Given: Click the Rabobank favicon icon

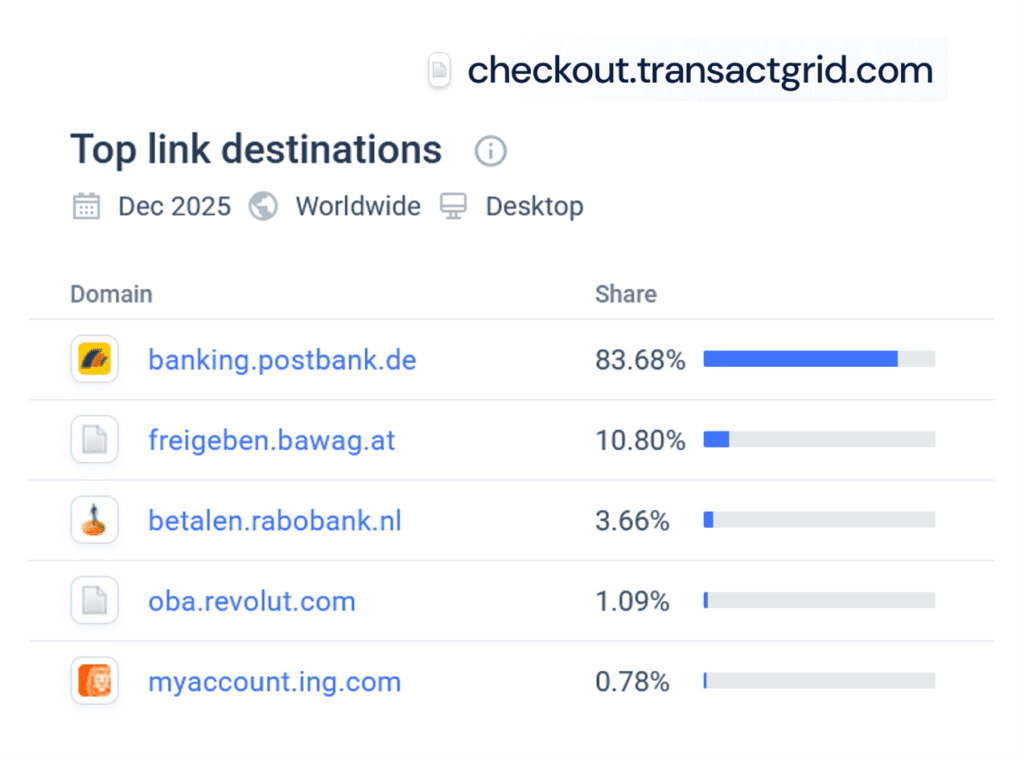Looking at the screenshot, I should [x=94, y=520].
